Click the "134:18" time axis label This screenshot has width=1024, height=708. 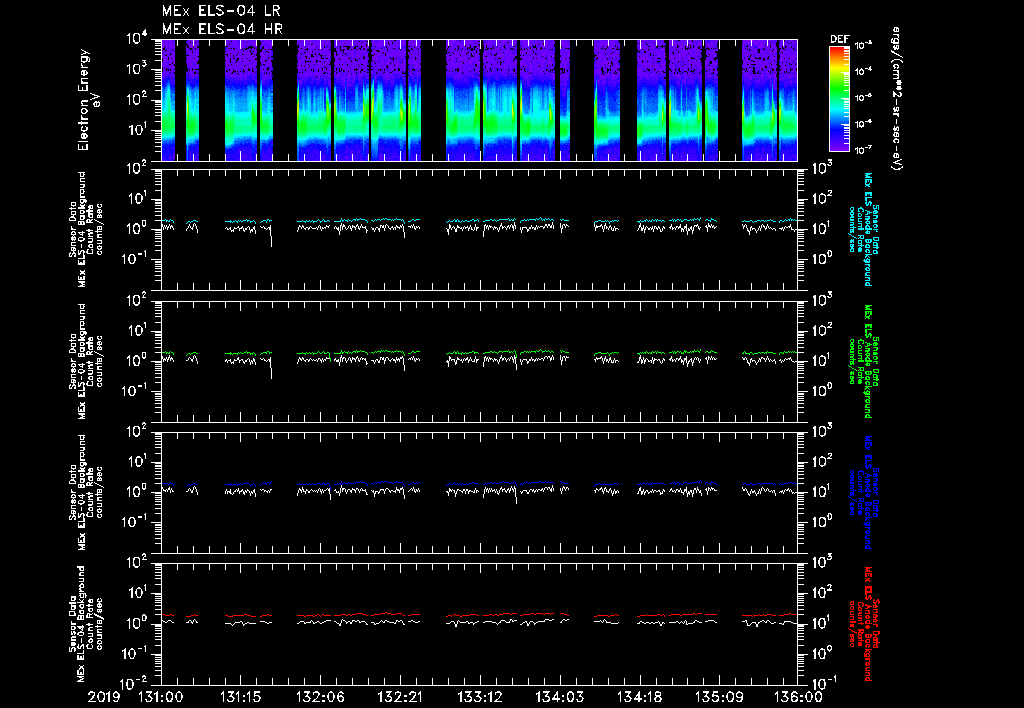click(639, 697)
